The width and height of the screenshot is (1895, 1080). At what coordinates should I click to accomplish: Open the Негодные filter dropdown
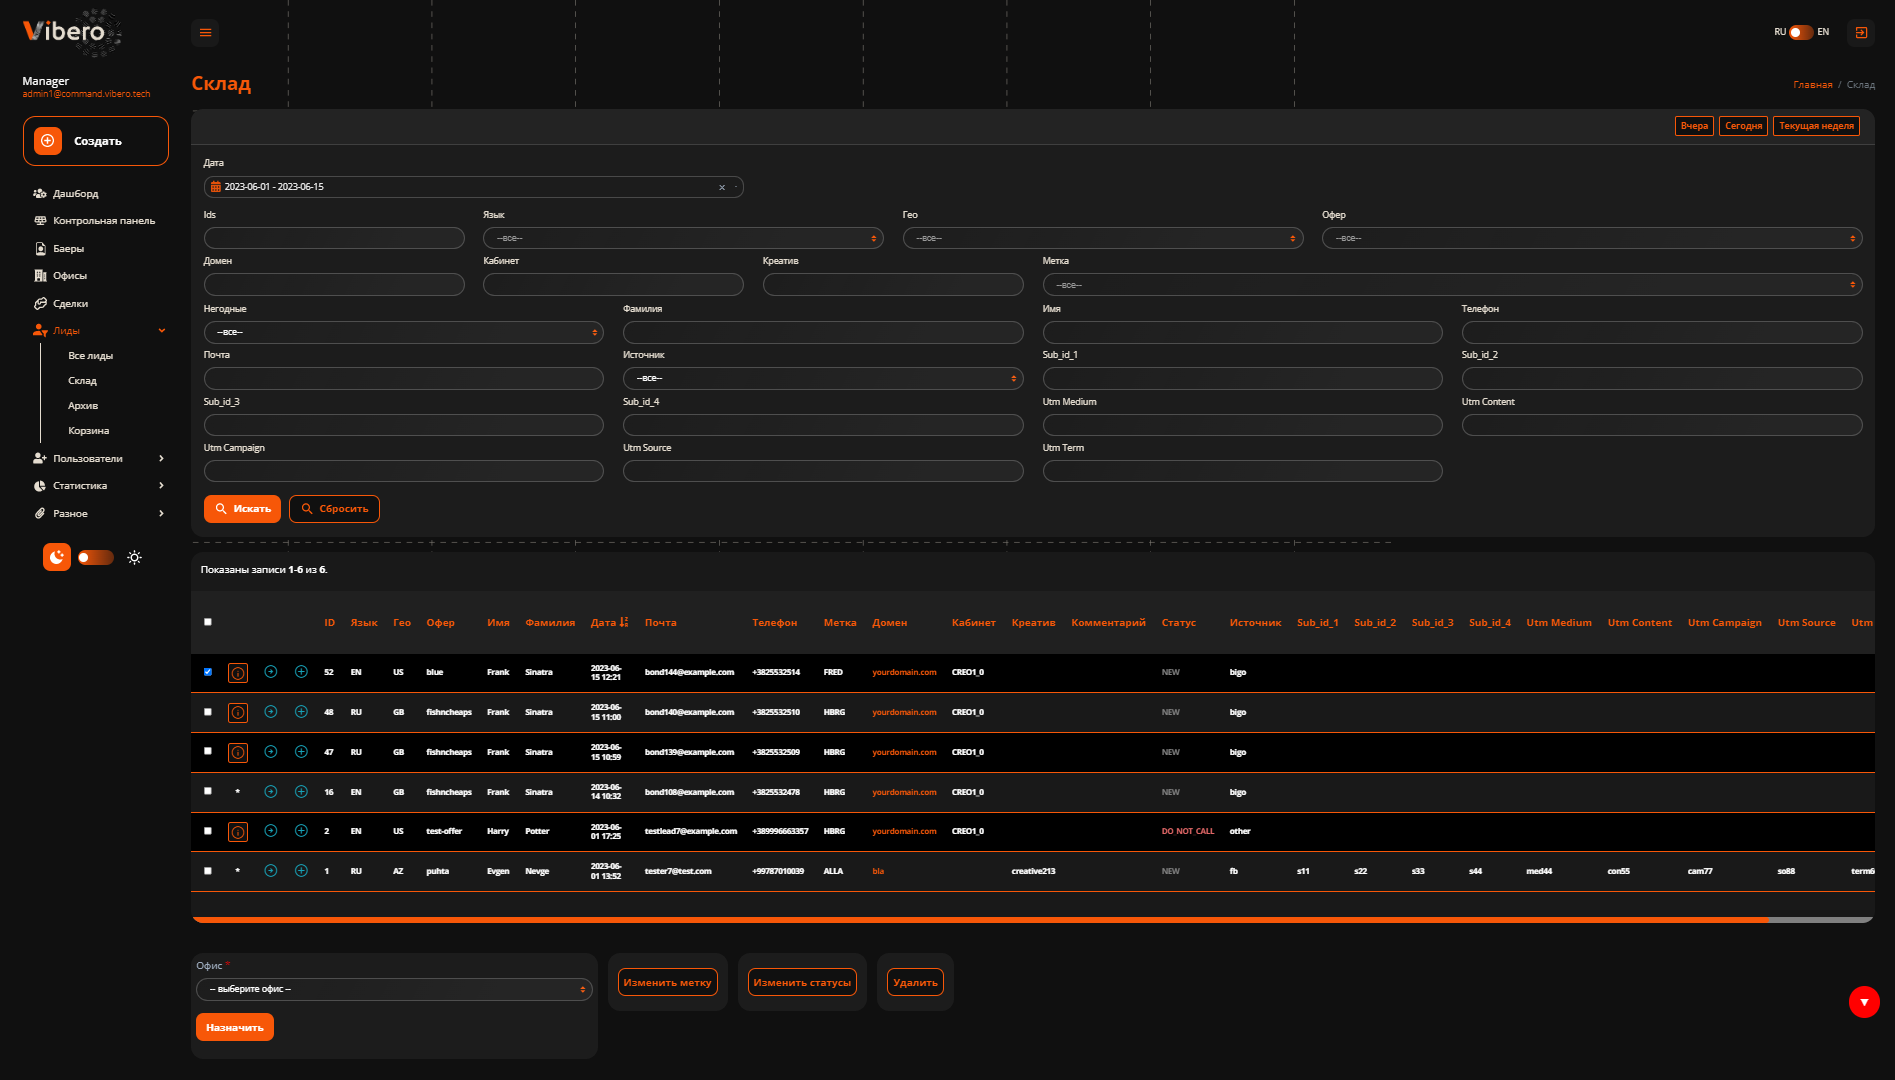(x=404, y=332)
